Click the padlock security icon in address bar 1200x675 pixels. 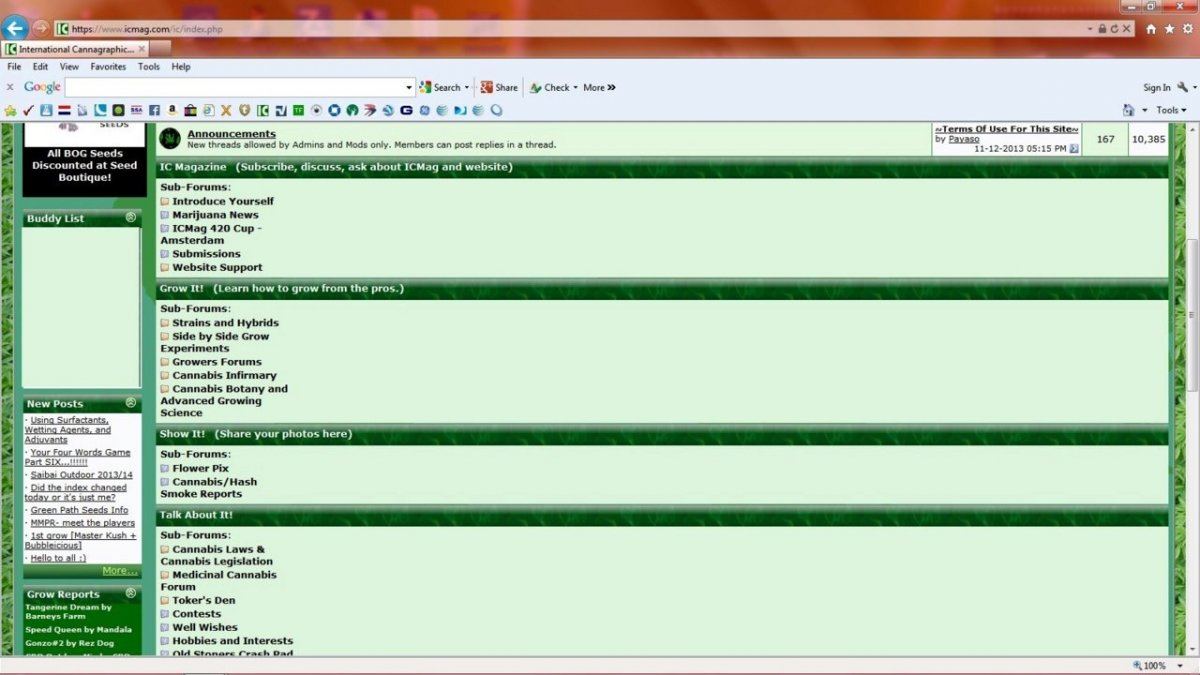1102,29
